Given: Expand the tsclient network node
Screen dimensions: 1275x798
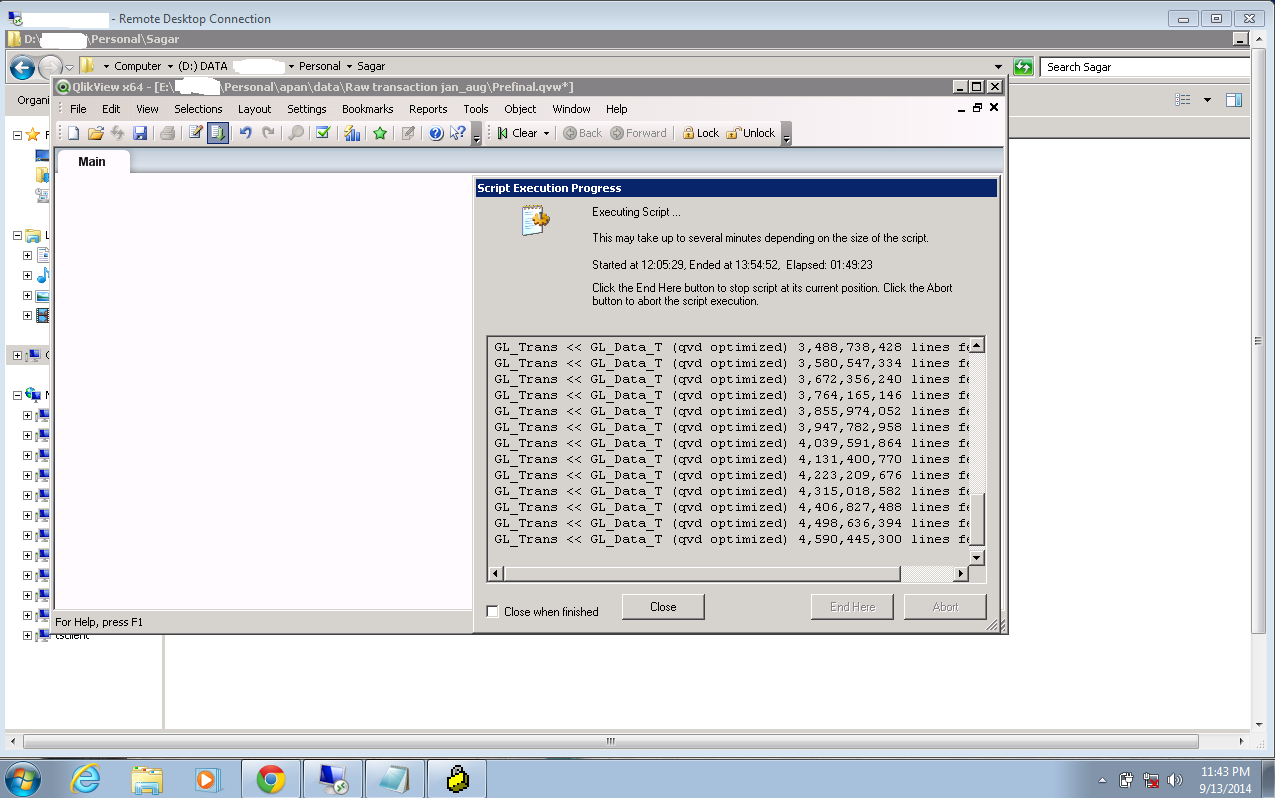Looking at the screenshot, I should coord(28,635).
